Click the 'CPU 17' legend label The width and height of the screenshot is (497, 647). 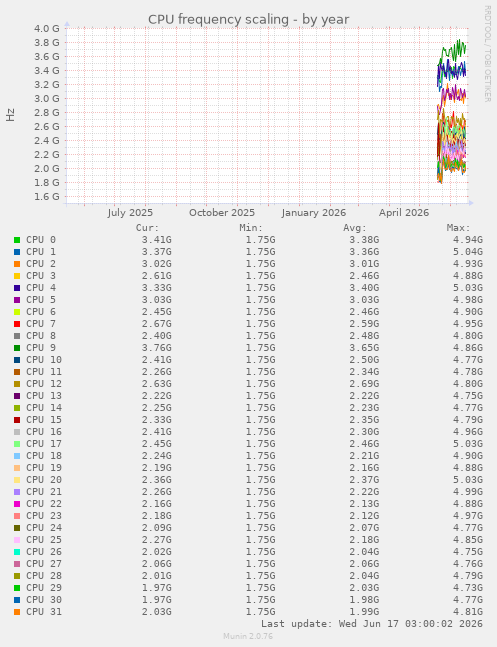(44, 444)
